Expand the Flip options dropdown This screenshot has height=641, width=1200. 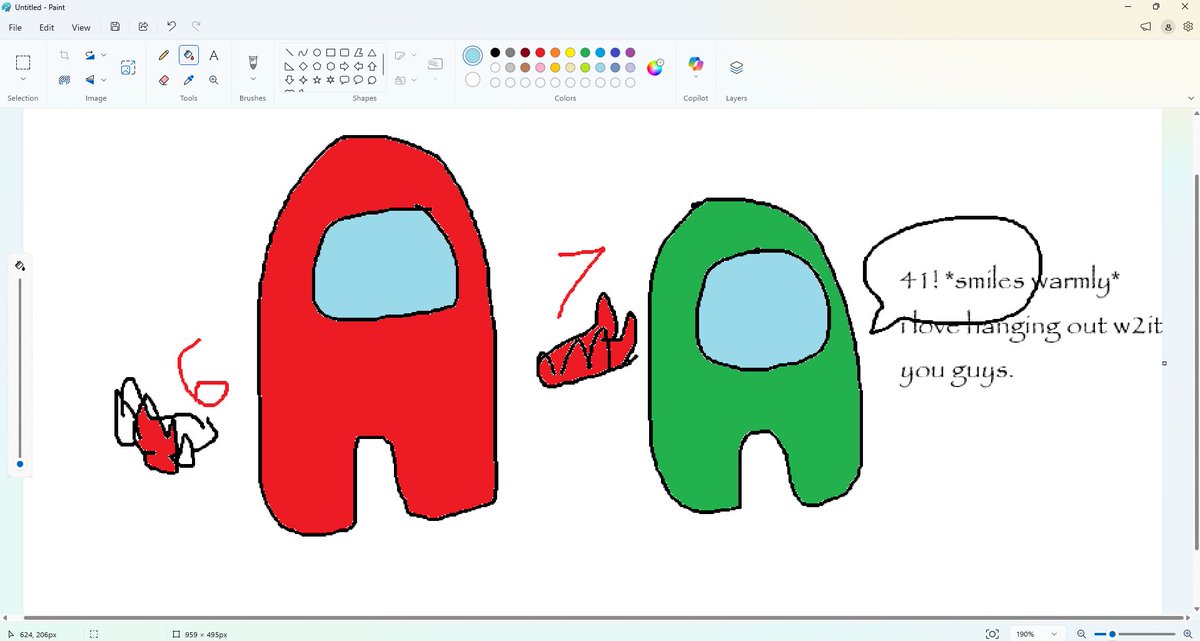pyautogui.click(x=104, y=80)
